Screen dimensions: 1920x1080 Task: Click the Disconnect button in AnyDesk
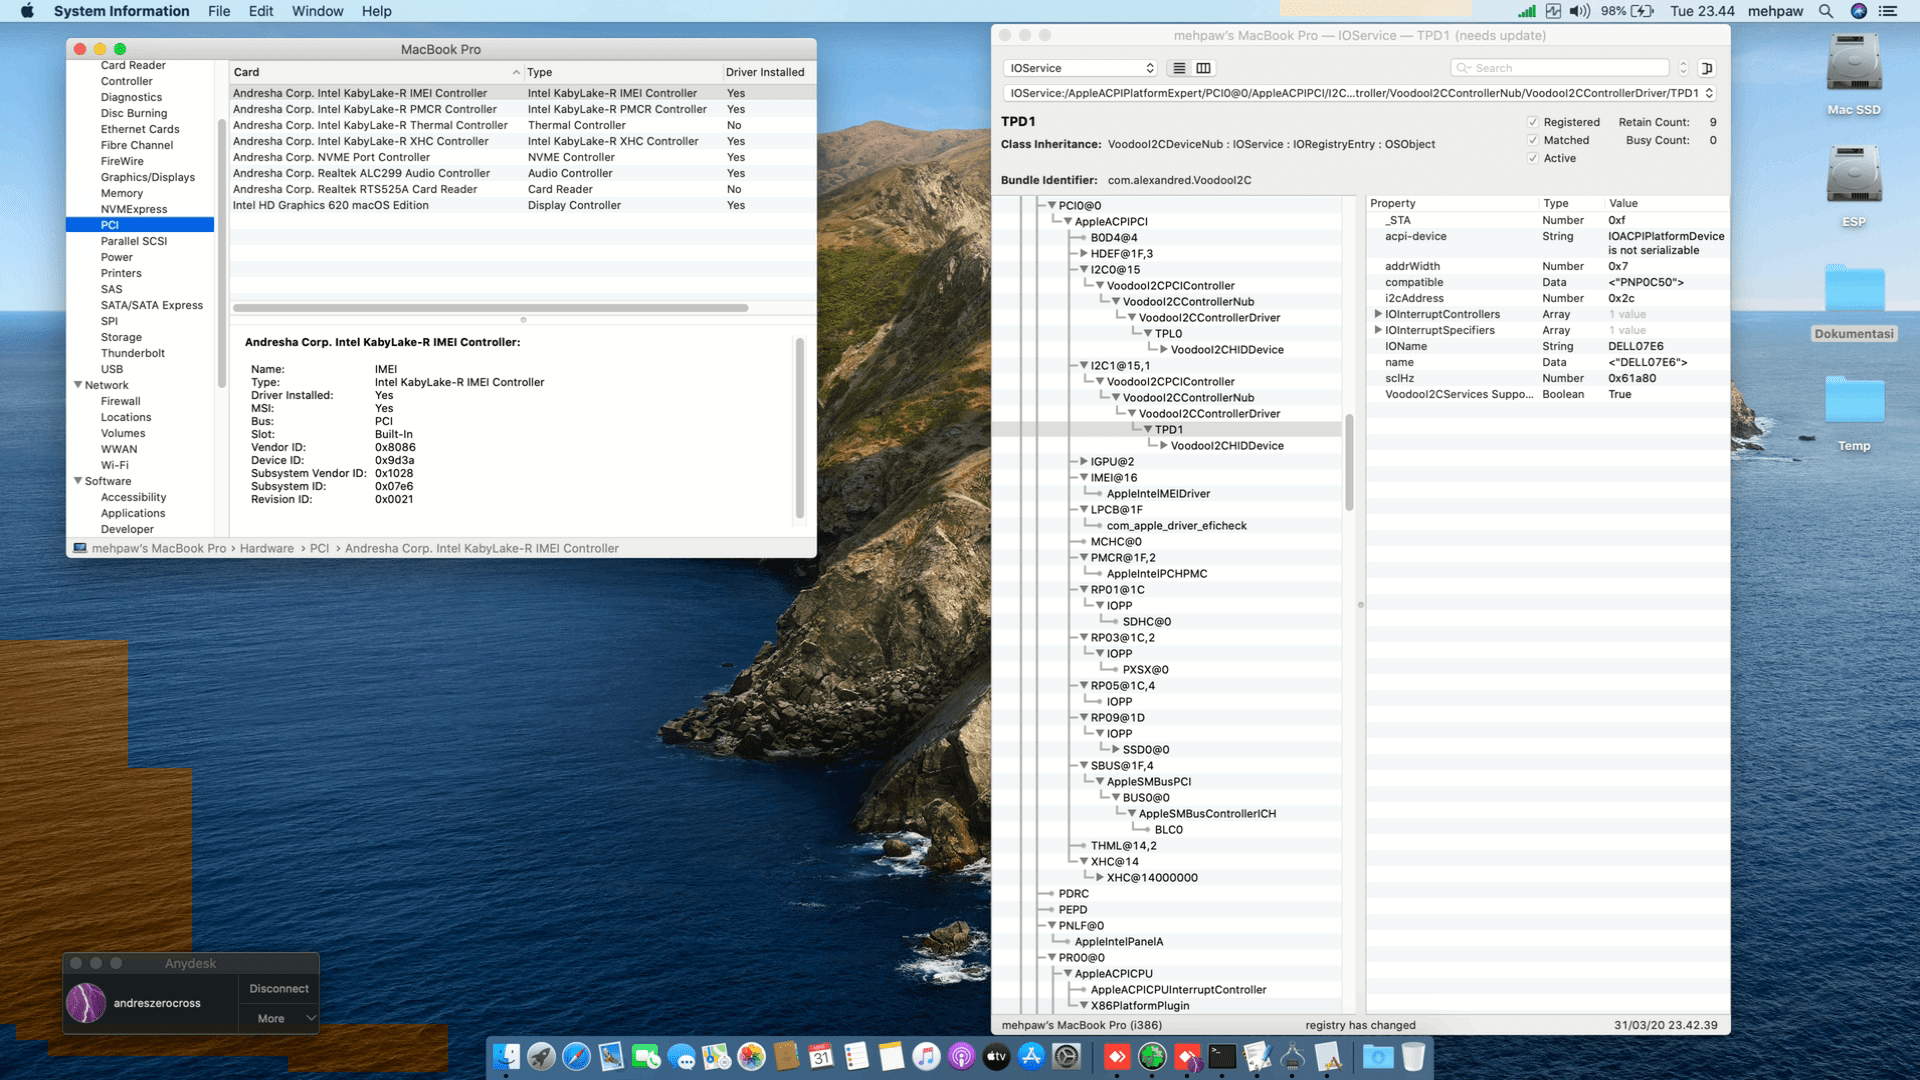point(278,988)
